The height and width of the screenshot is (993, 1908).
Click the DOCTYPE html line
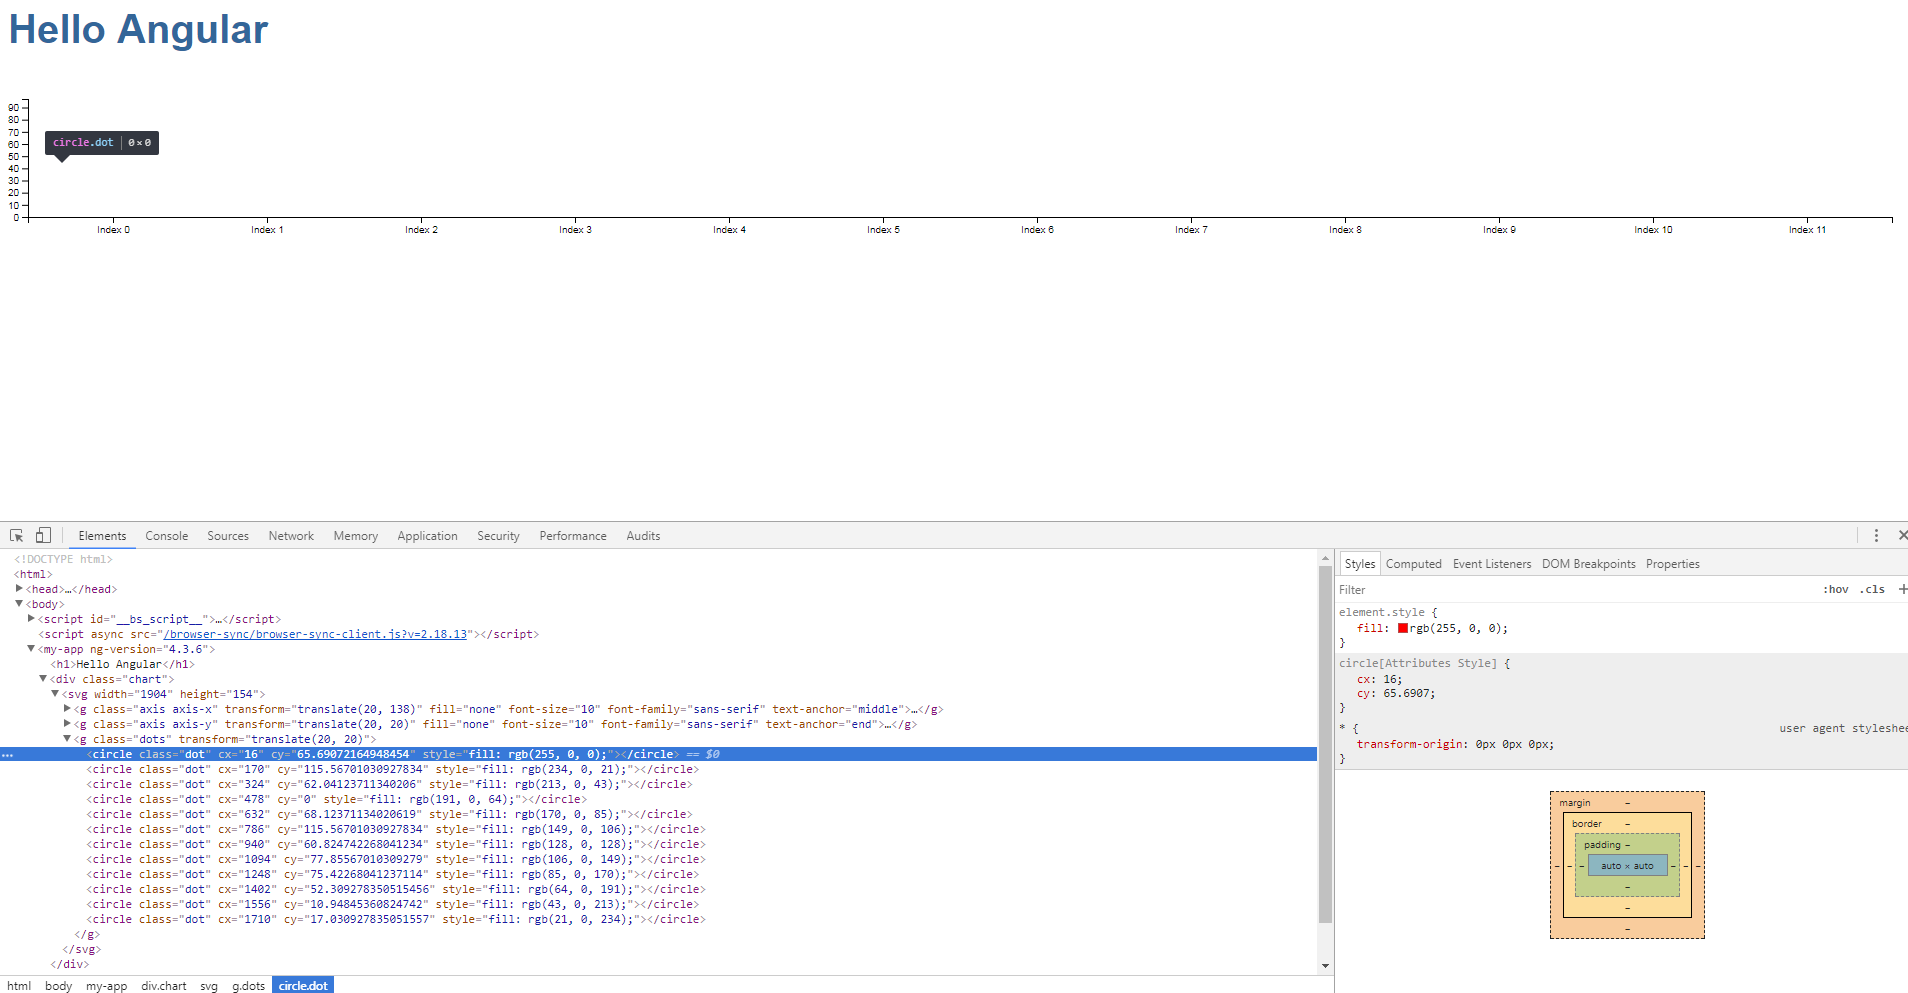pyautogui.click(x=64, y=559)
